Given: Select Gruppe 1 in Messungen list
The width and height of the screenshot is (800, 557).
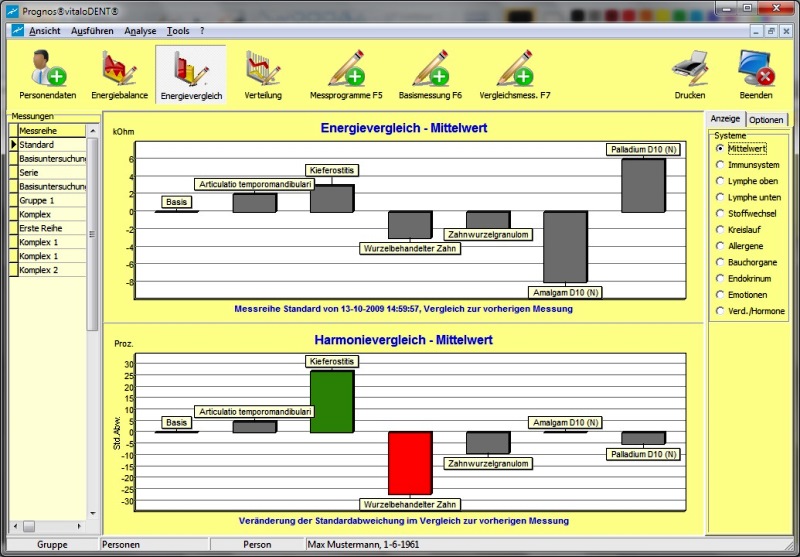Looking at the screenshot, I should pos(48,200).
